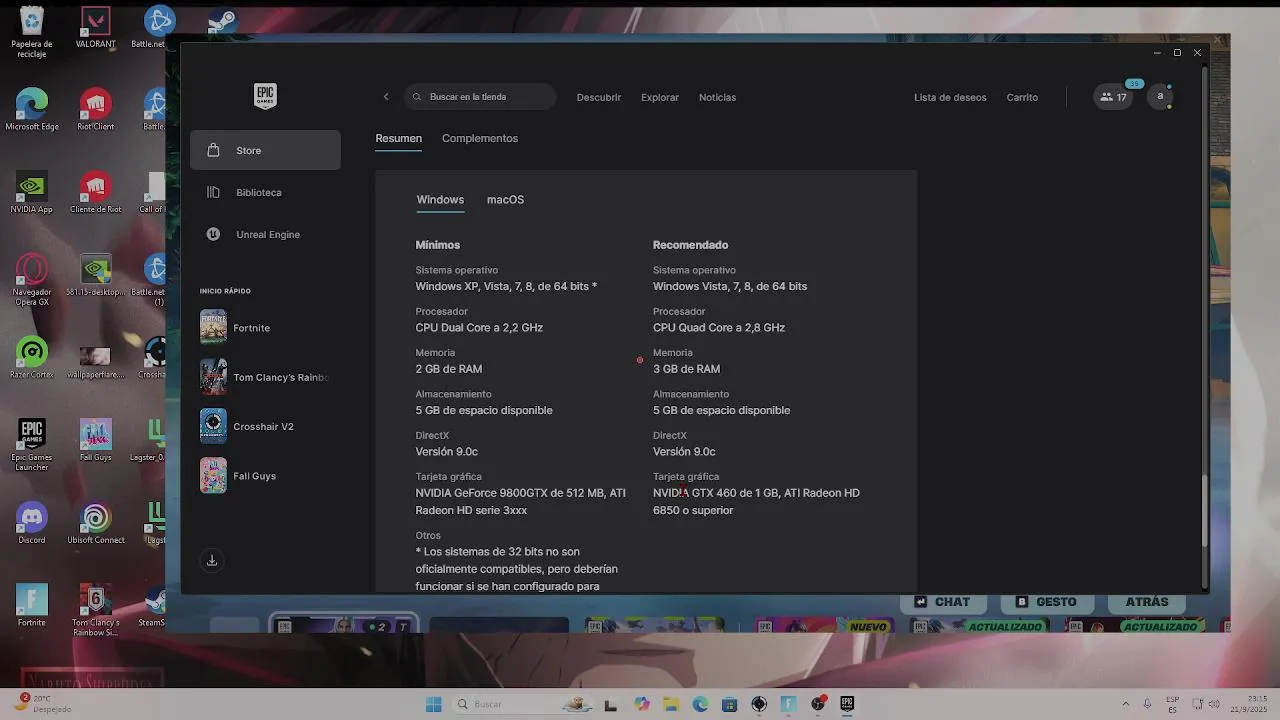Open NVIDIA App desktop shortcut
Viewport: 1280px width, 720px height.
[32, 192]
